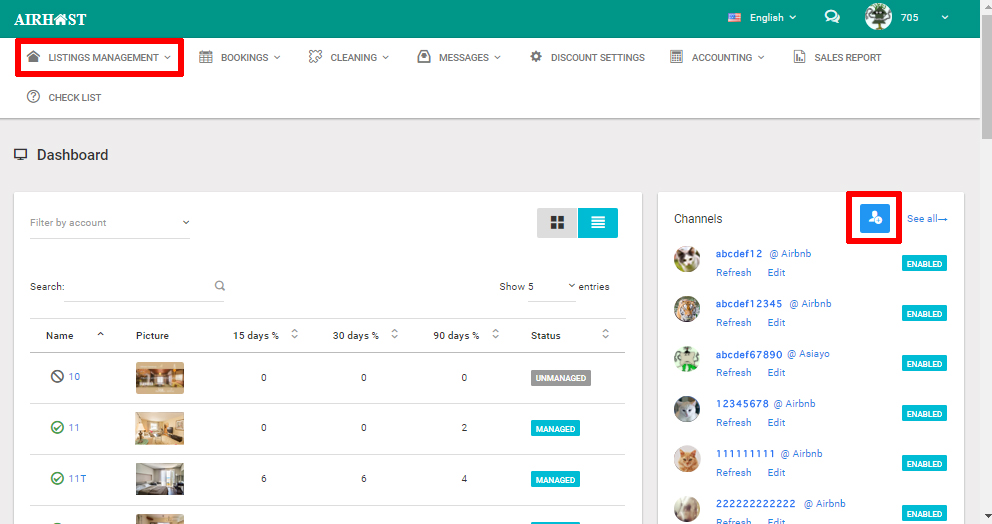Click the Search input field
The width and height of the screenshot is (992, 524).
[x=144, y=287]
